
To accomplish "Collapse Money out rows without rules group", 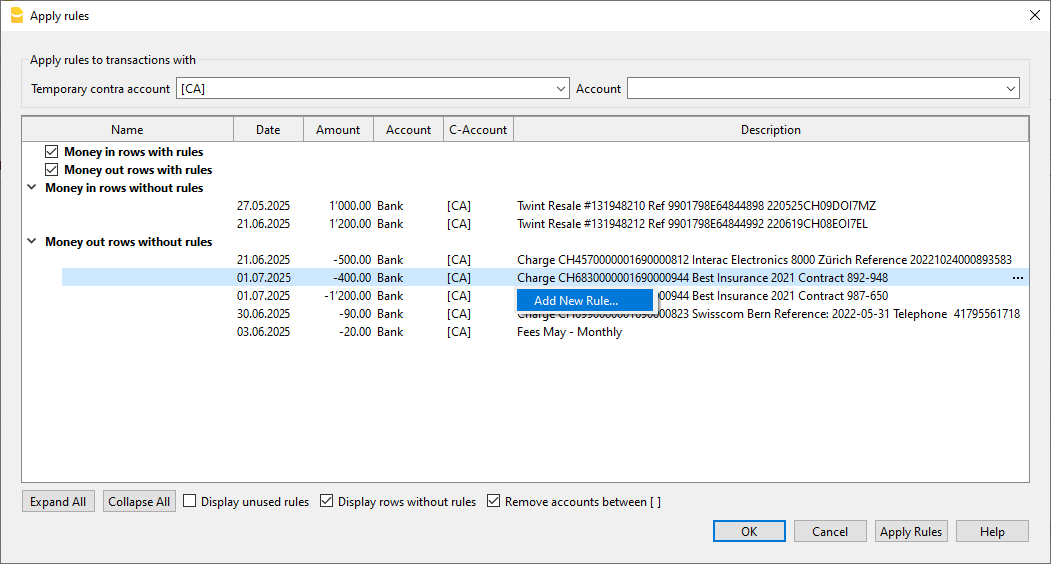I will [32, 242].
